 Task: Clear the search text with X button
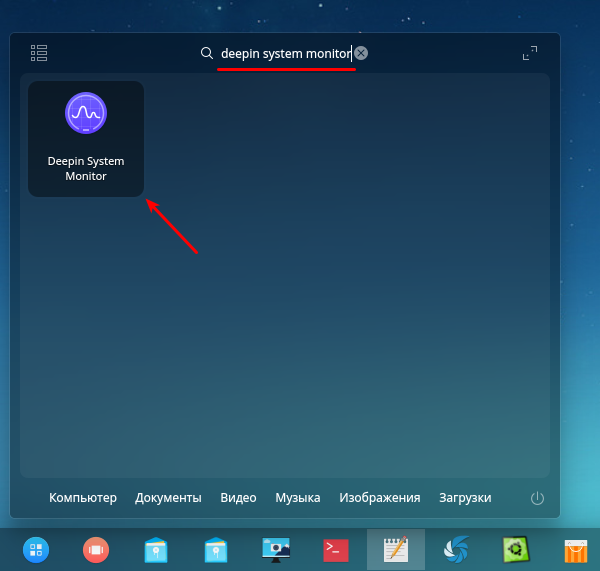[x=361, y=53]
